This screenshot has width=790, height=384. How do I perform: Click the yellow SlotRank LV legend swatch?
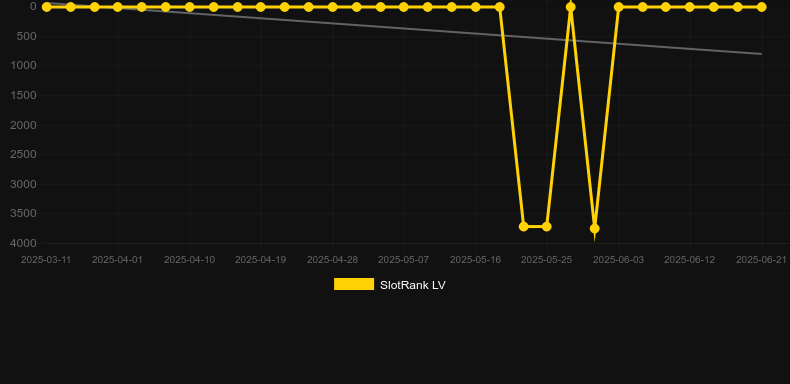click(x=354, y=284)
